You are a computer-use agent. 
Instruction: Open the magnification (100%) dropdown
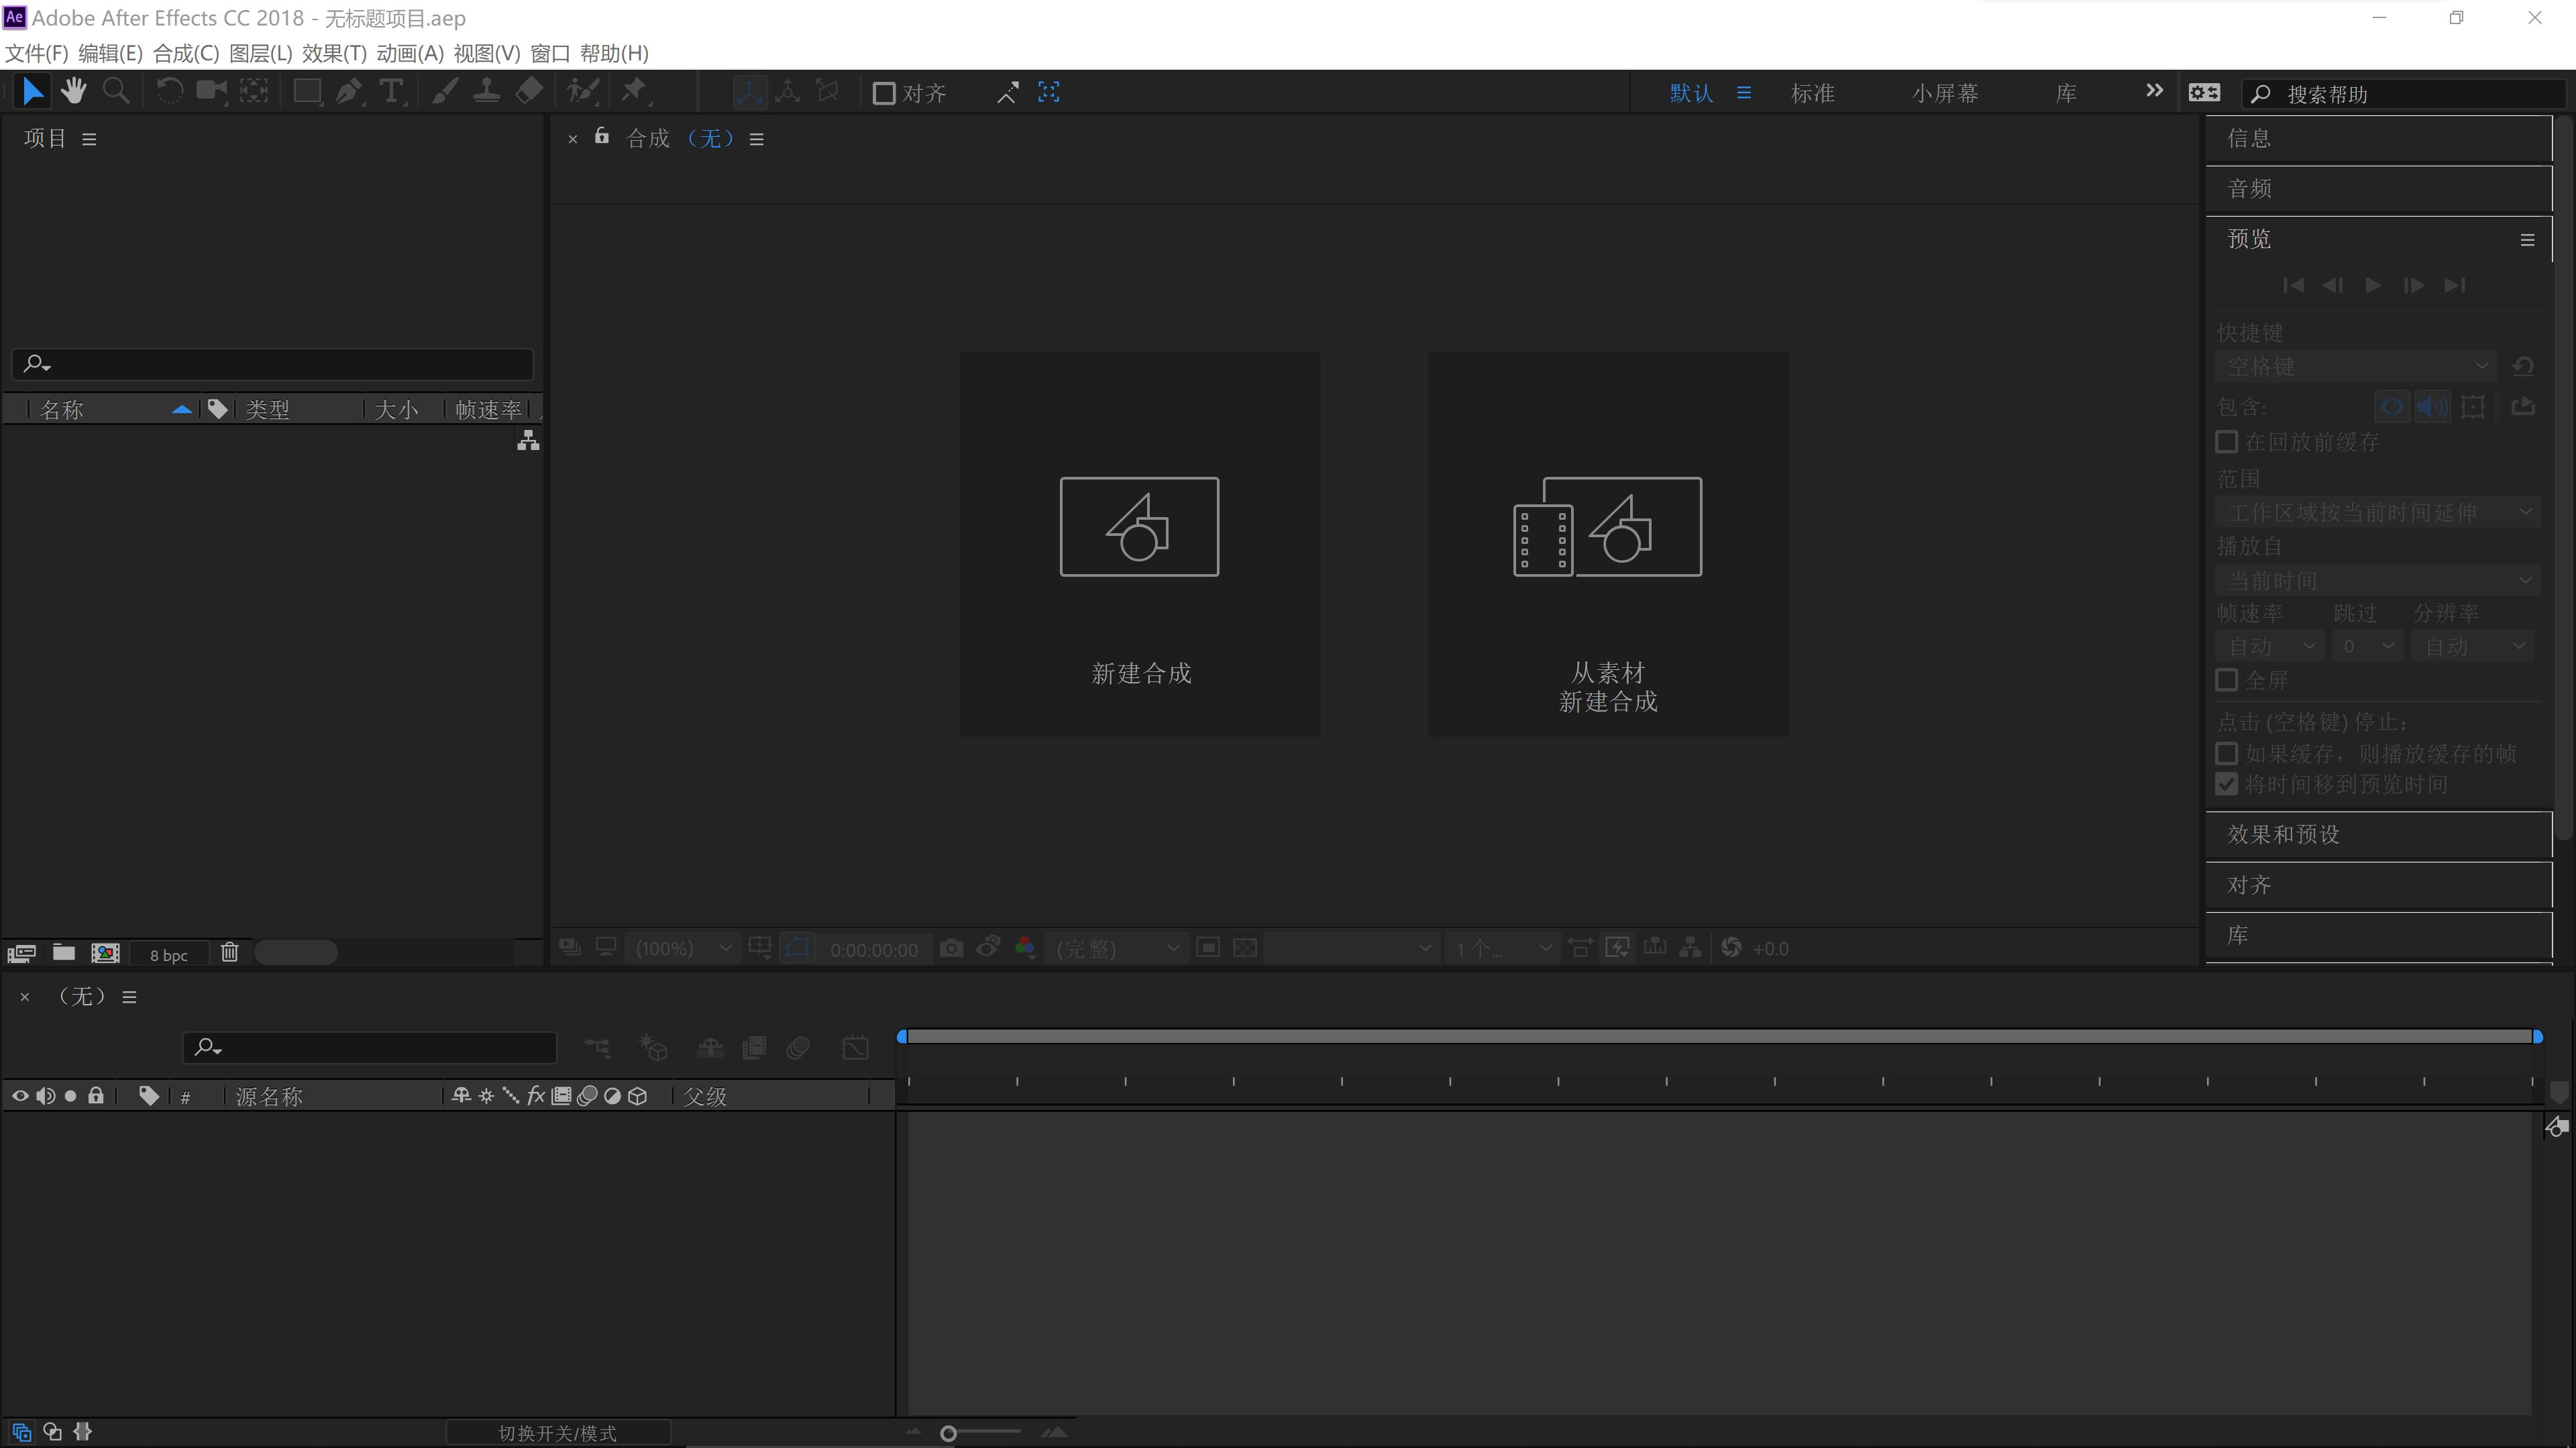coord(684,948)
